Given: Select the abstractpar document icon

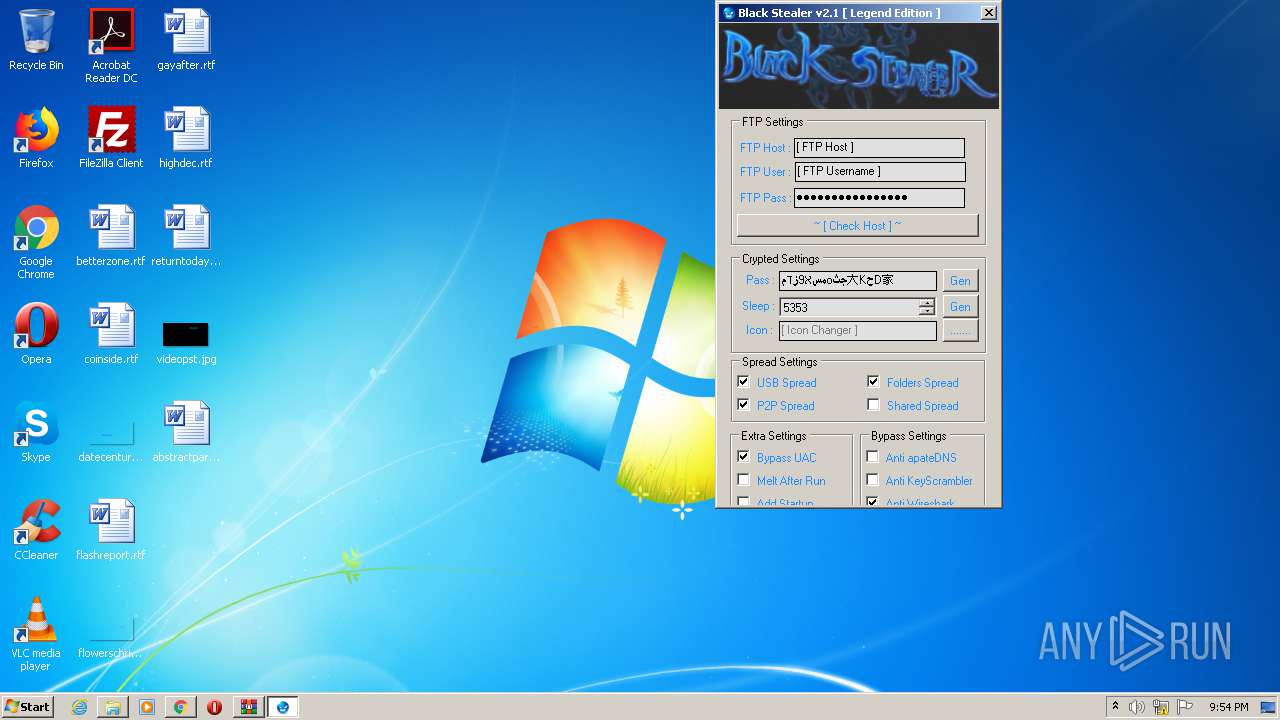Looking at the screenshot, I should 186,432.
